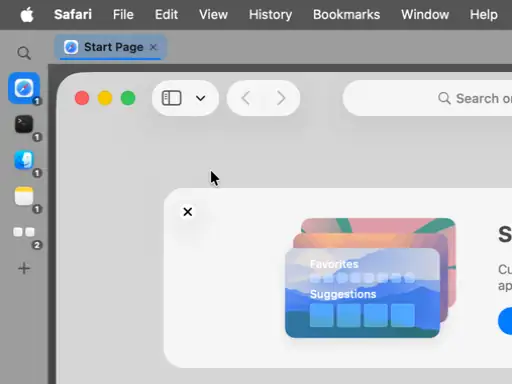
Task: Open the Safari application menu
Action: [x=73, y=15]
